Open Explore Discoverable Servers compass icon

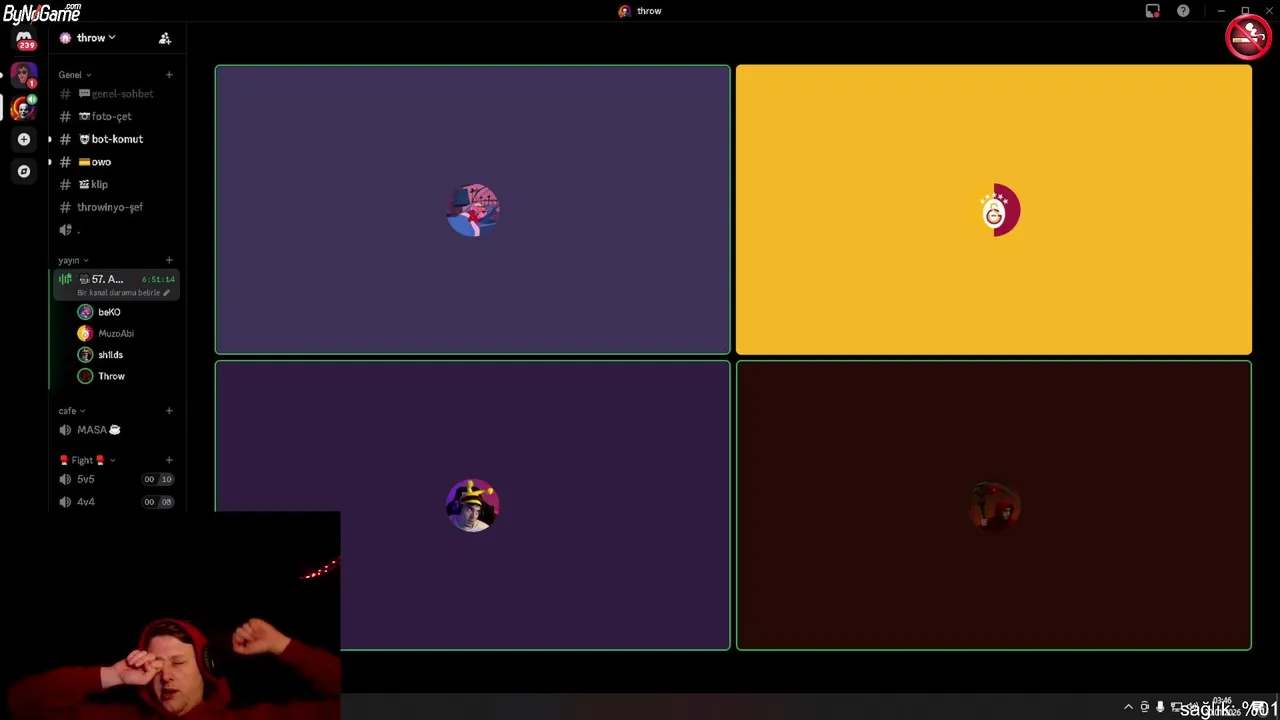click(x=24, y=171)
